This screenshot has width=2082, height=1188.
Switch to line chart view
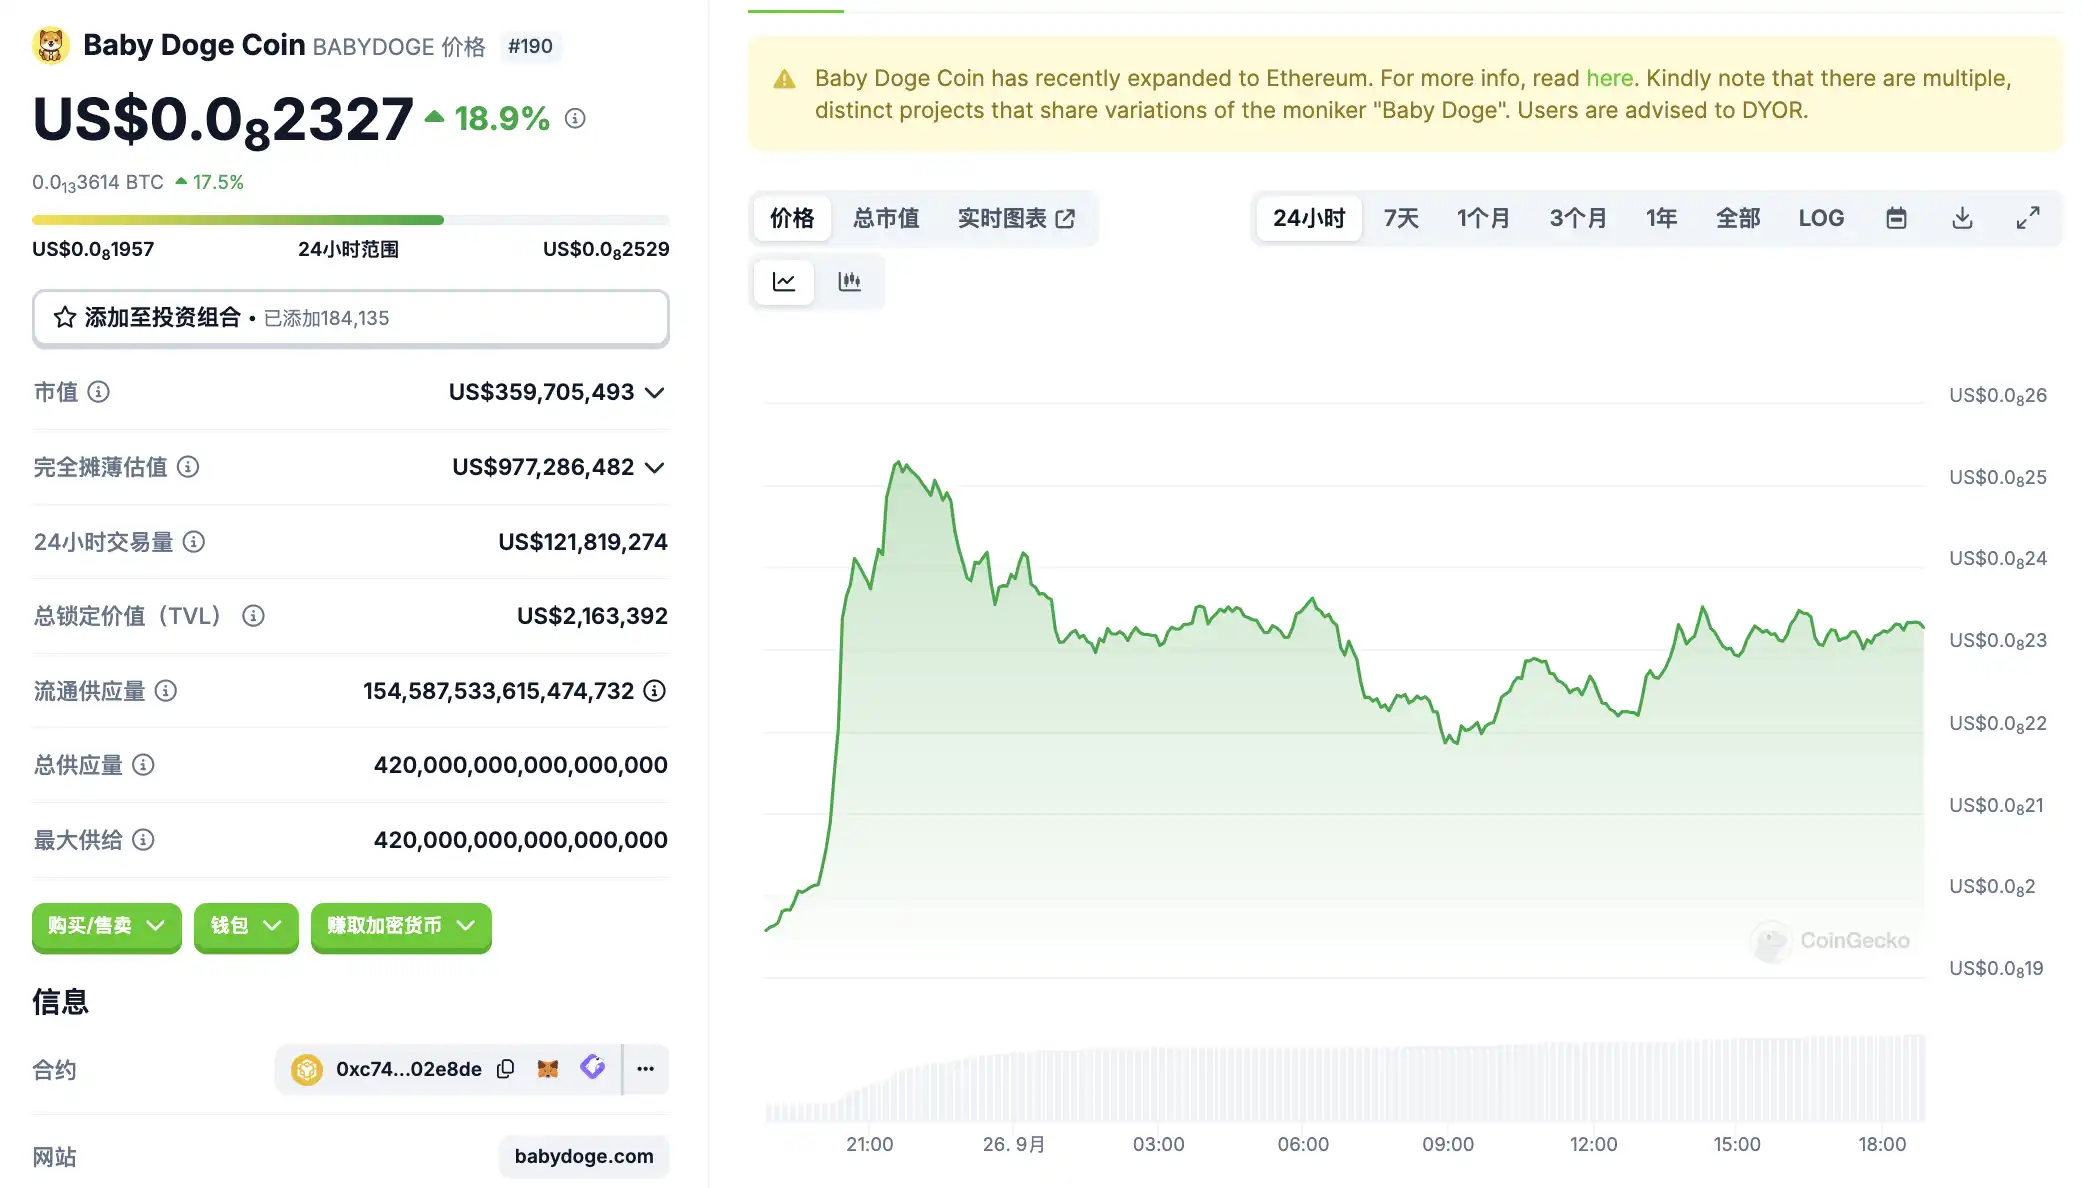(x=784, y=282)
